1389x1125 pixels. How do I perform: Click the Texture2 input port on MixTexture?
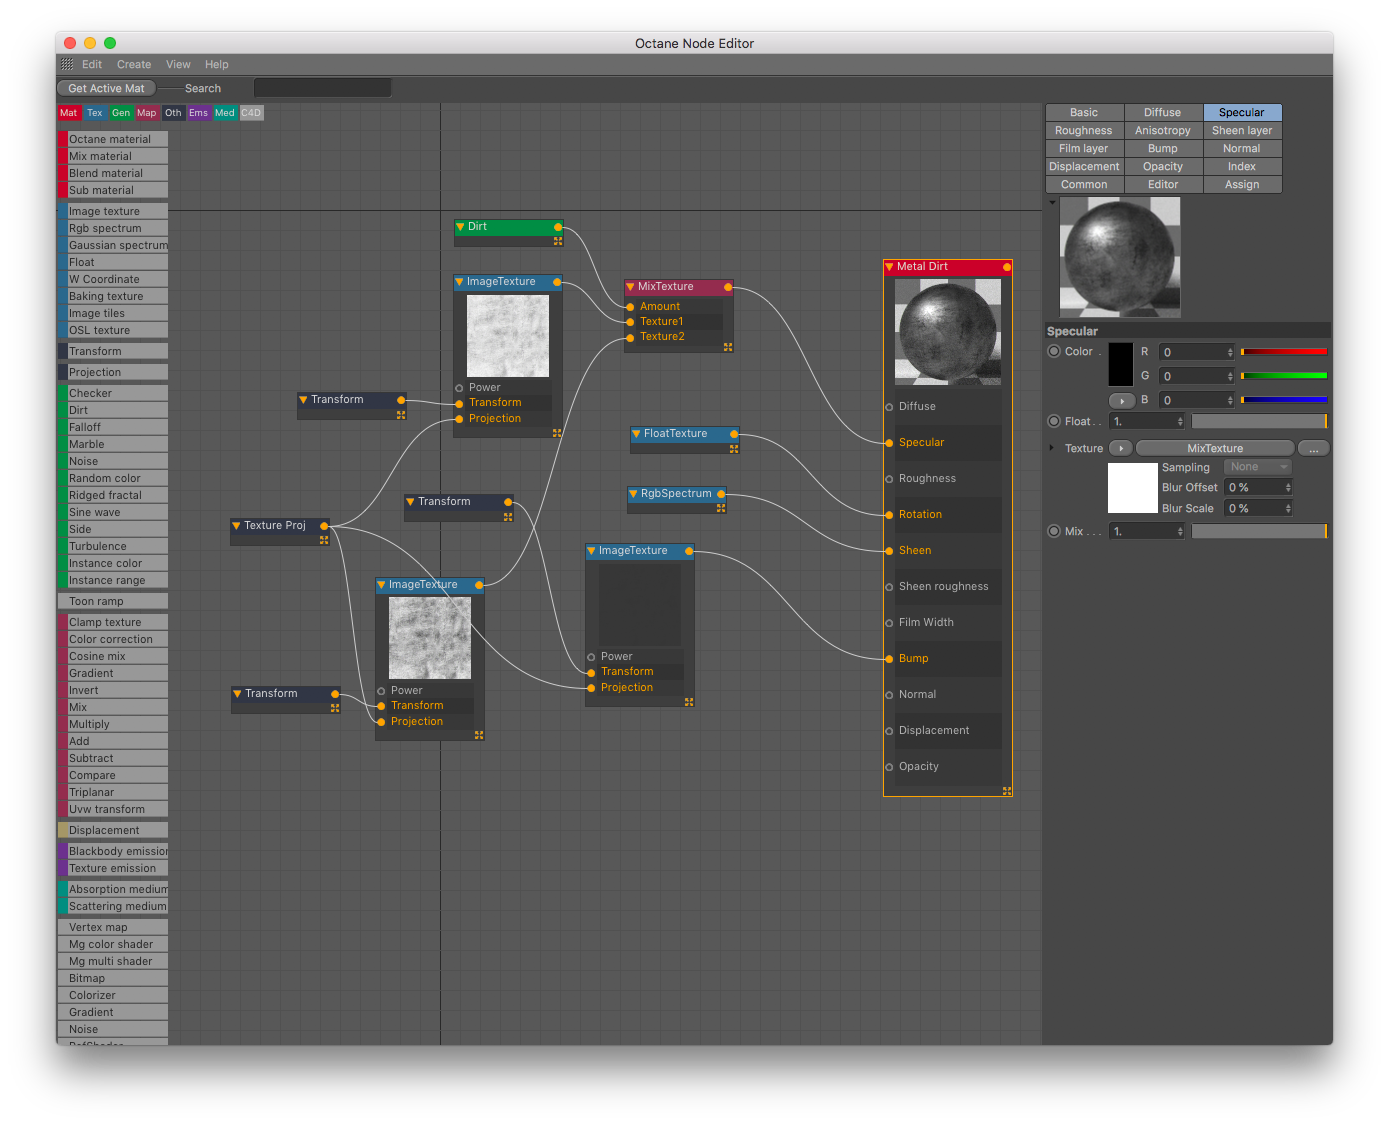tap(630, 338)
